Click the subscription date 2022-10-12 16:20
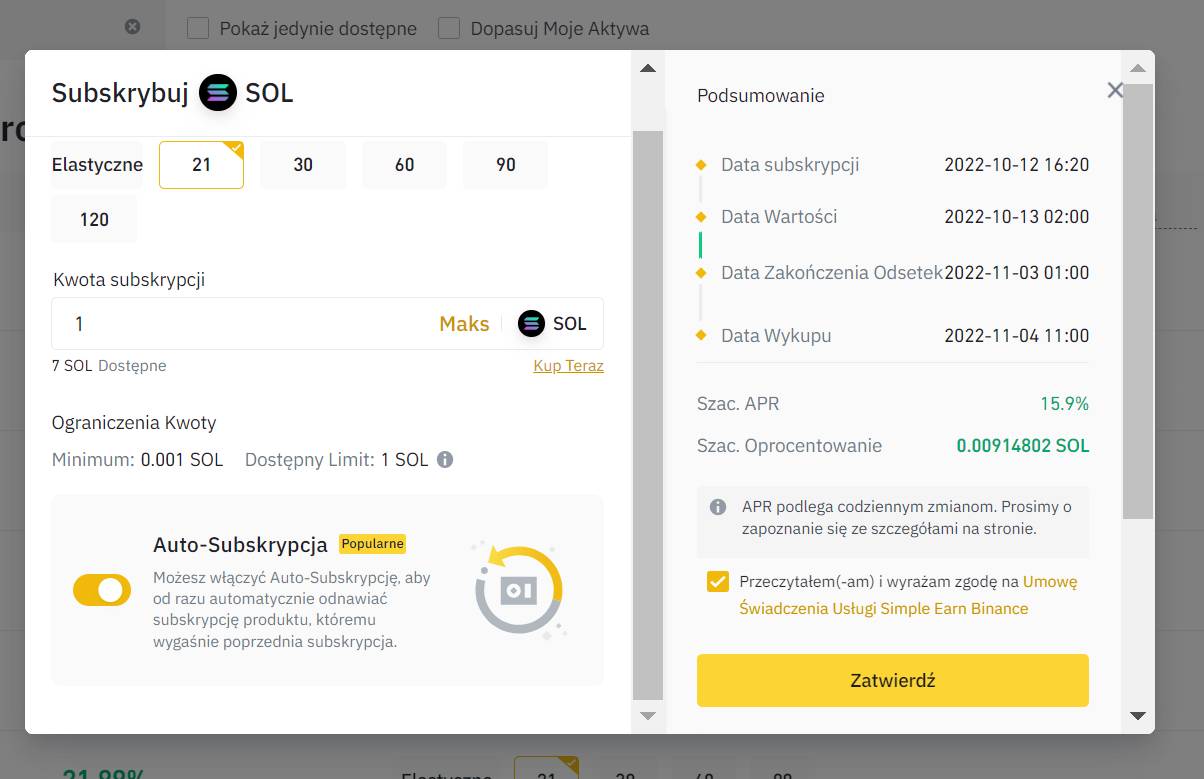This screenshot has width=1204, height=779. (x=1016, y=165)
